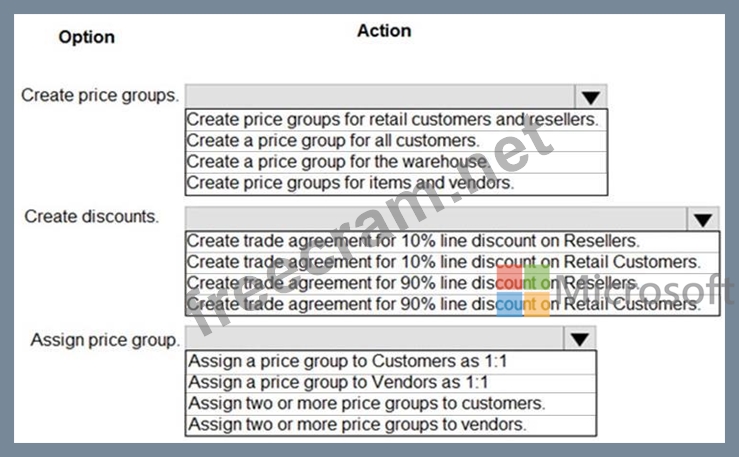Choose 'Create a price group for the warehouse'
Image resolution: width=739 pixels, height=457 pixels.
click(338, 162)
